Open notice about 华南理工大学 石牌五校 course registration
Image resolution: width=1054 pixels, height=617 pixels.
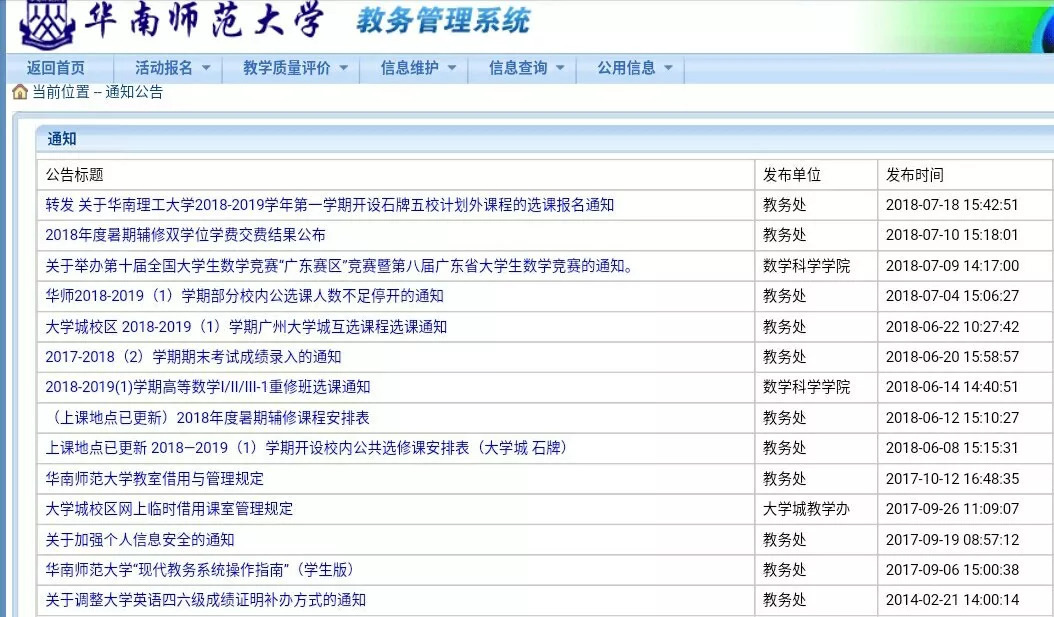pos(329,205)
